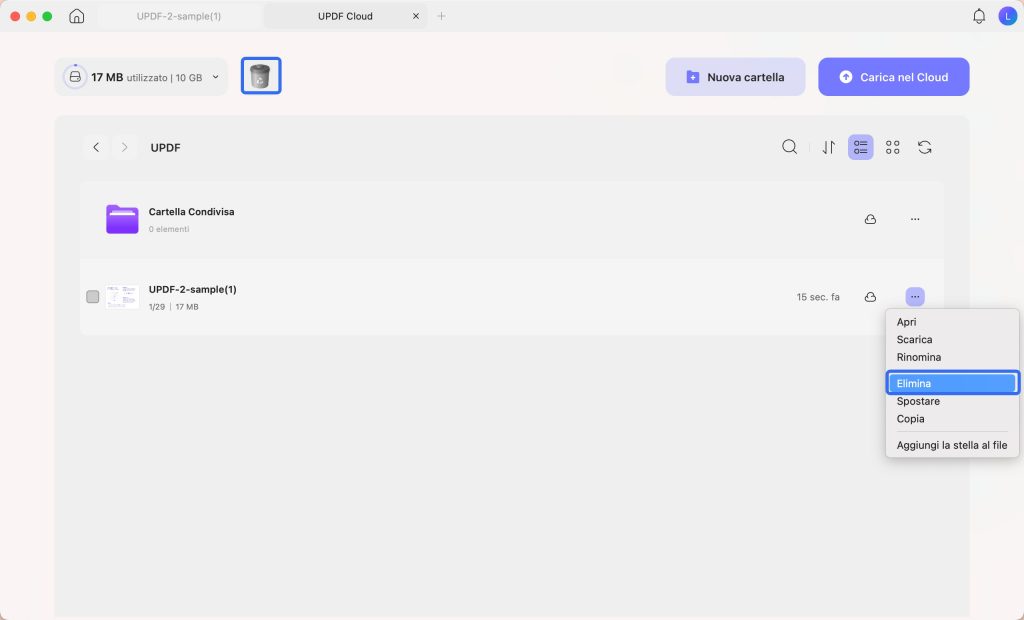The height and width of the screenshot is (620, 1024).
Task: Click the 15 sec. fa timestamp
Action: [x=818, y=297]
